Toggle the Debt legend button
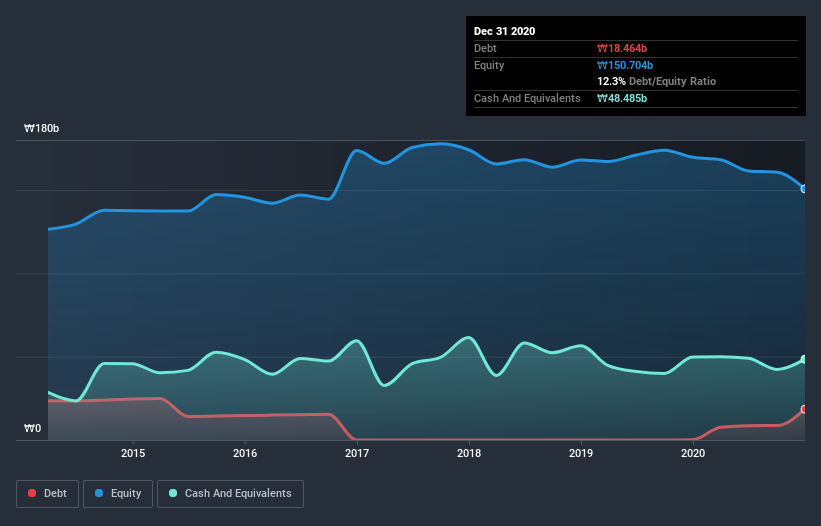This screenshot has width=821, height=526. point(48,494)
